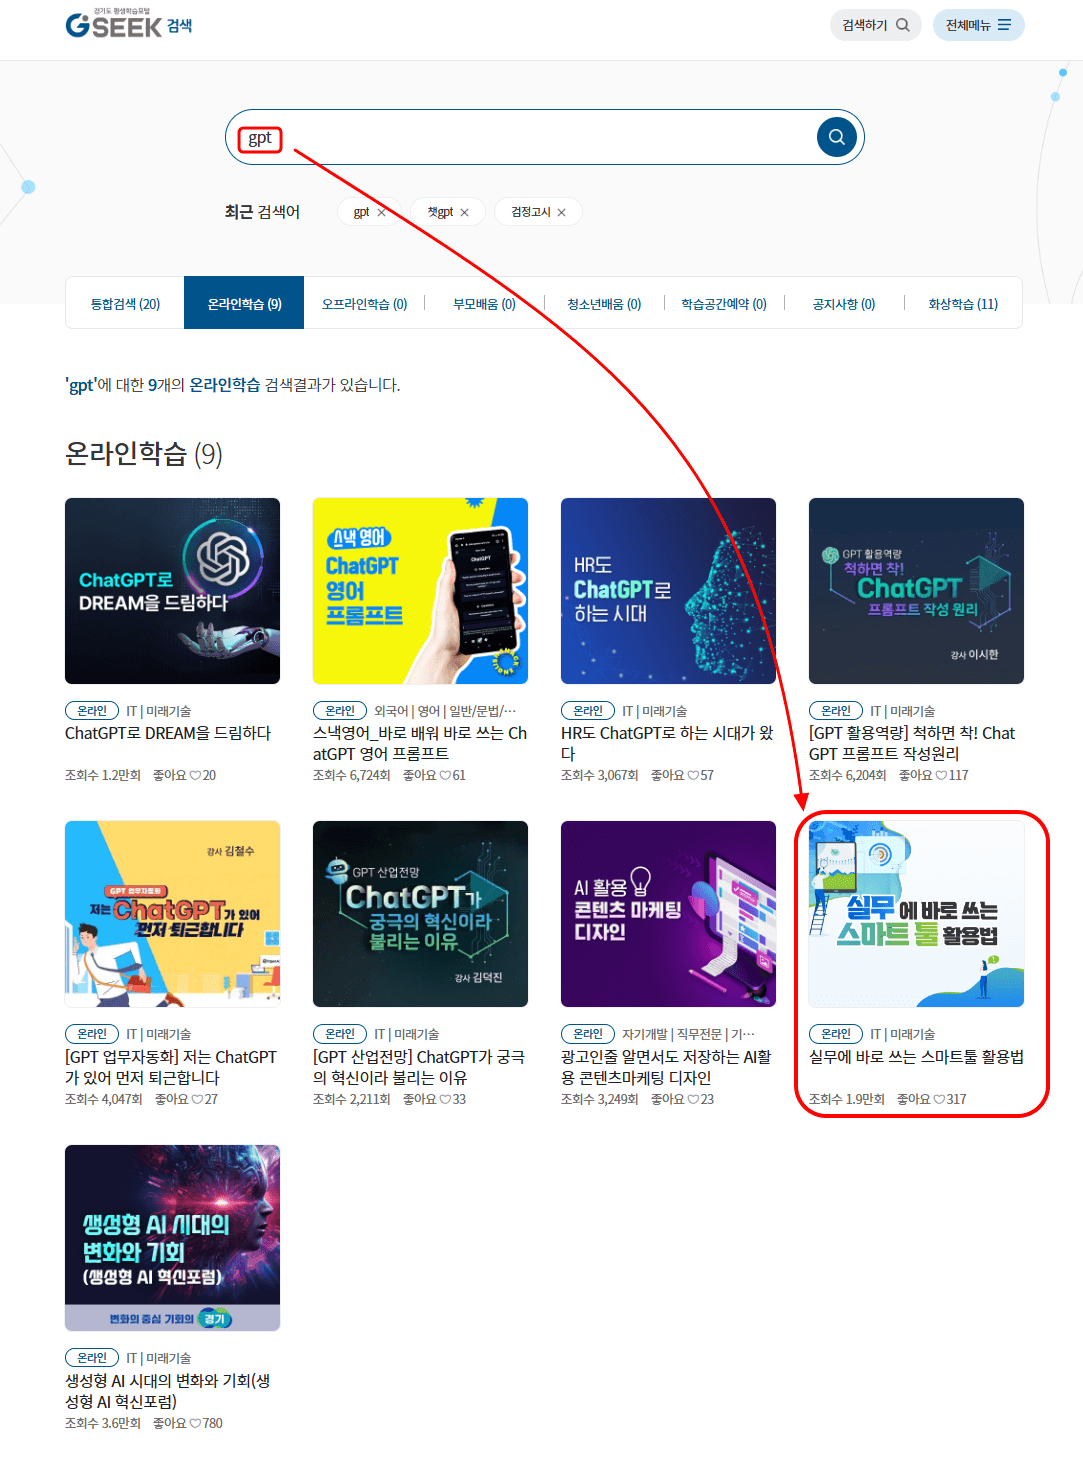Remove recent search term '검정고시'
Image resolution: width=1083 pixels, height=1473 pixels.
click(x=561, y=212)
